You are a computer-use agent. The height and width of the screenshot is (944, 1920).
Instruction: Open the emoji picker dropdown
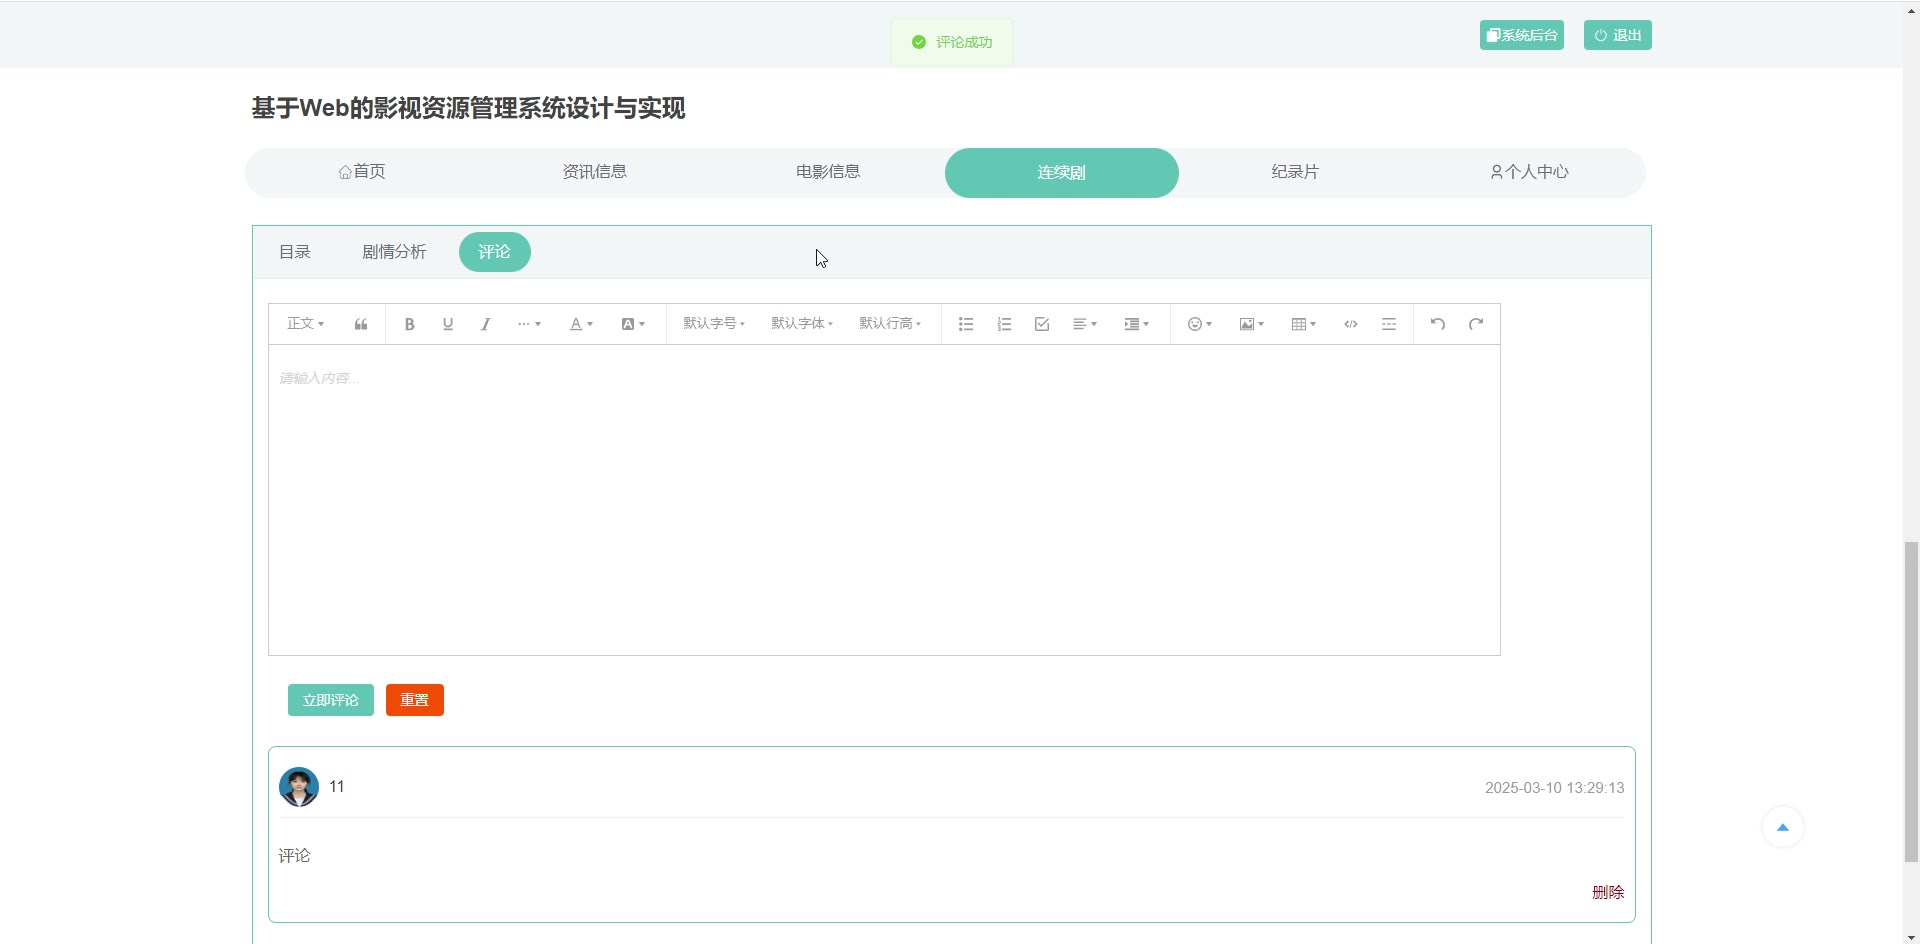pyautogui.click(x=1199, y=324)
